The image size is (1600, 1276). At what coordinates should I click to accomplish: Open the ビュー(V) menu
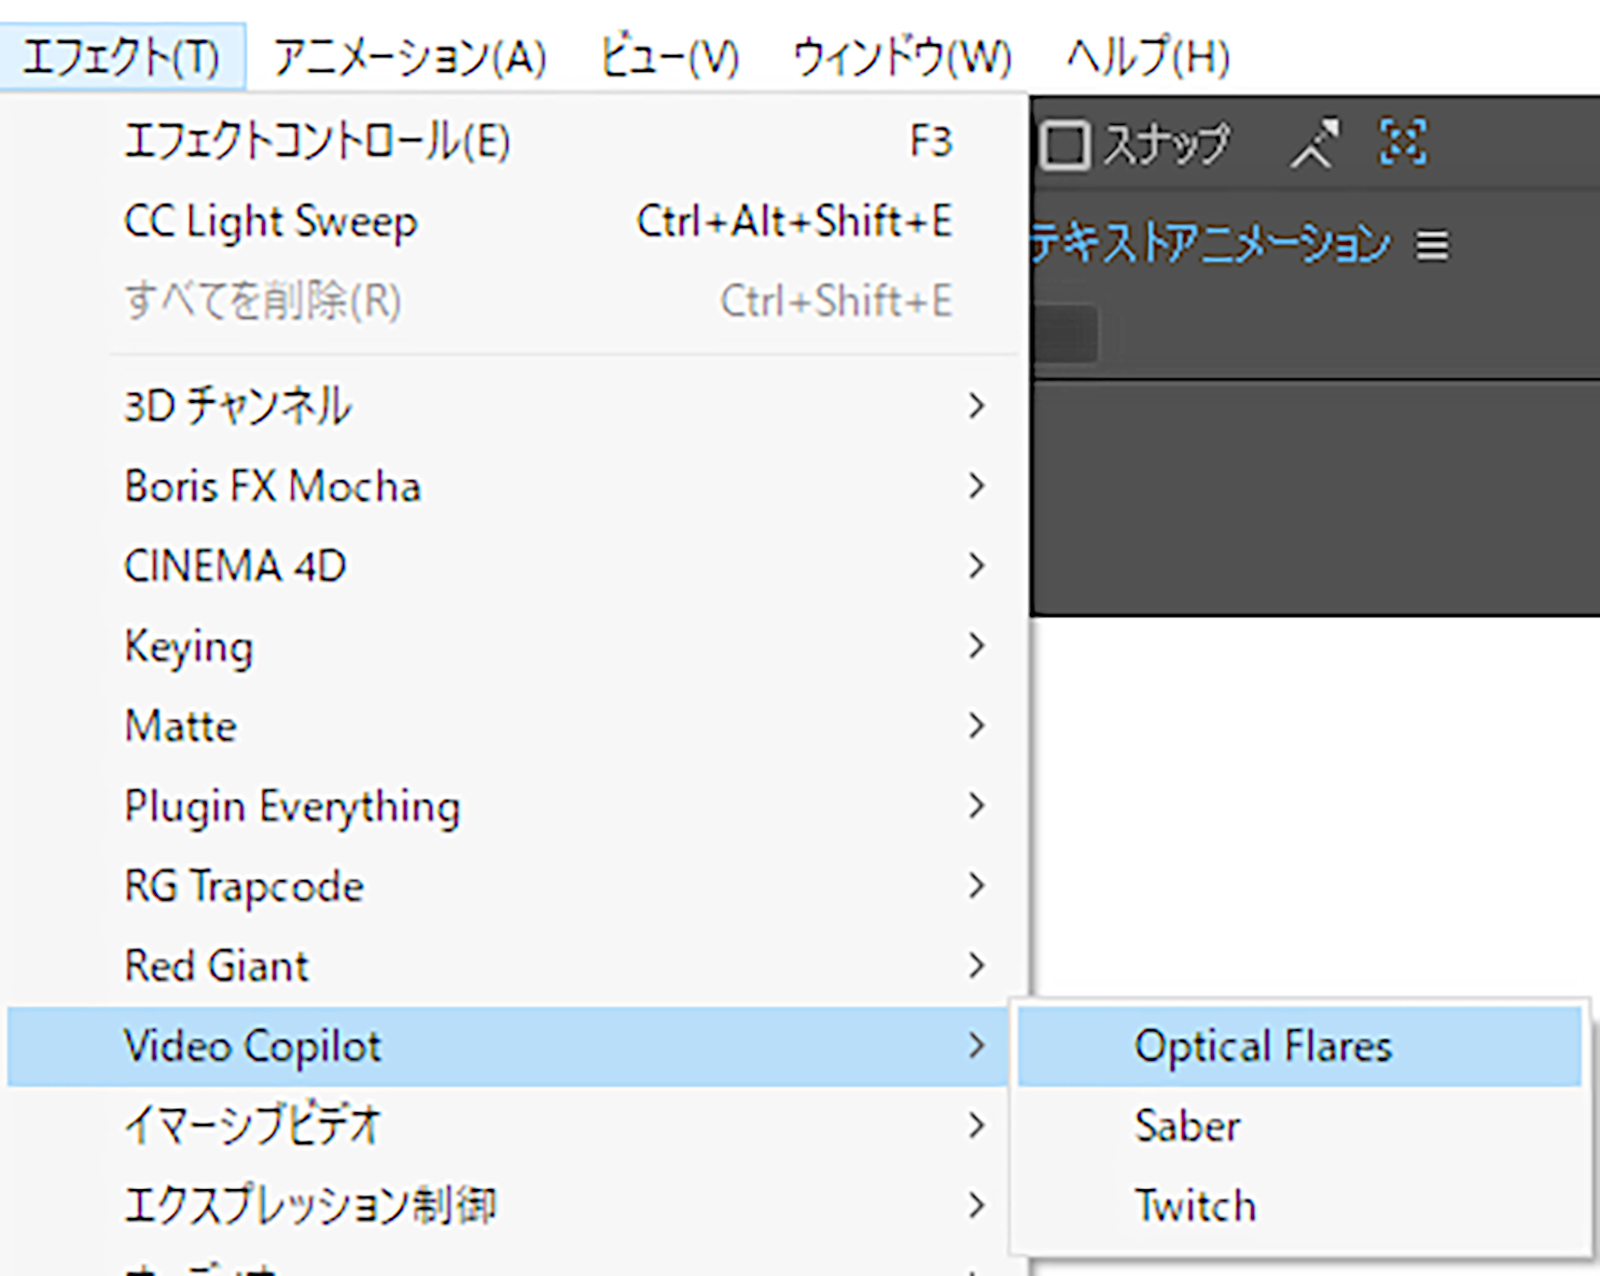click(669, 57)
